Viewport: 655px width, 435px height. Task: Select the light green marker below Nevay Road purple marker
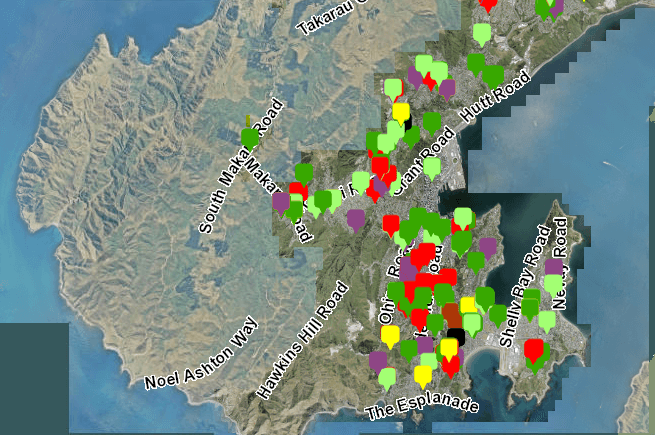[x=553, y=286]
